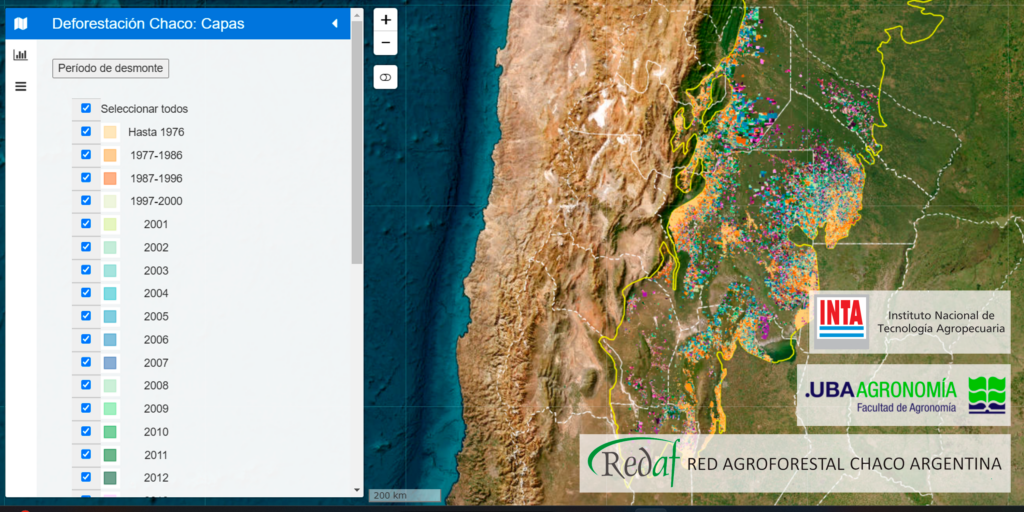Click the 1987-1996 color swatch
Screen dimensions: 1024x512
tap(110, 178)
